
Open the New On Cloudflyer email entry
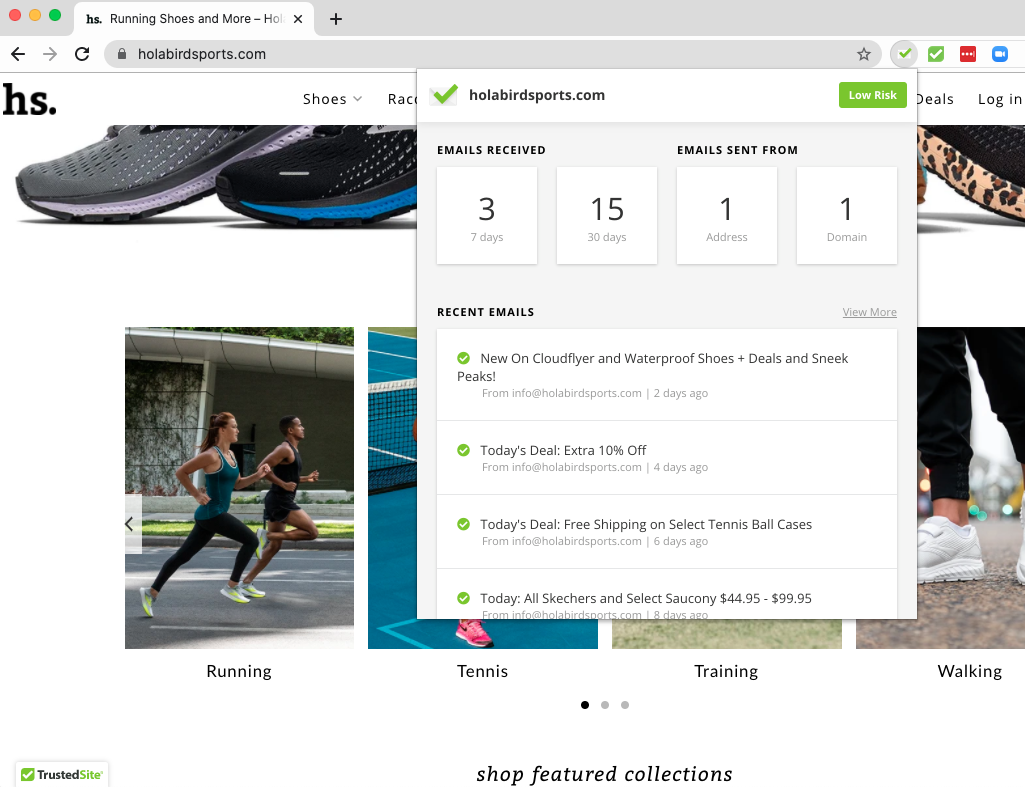click(667, 375)
